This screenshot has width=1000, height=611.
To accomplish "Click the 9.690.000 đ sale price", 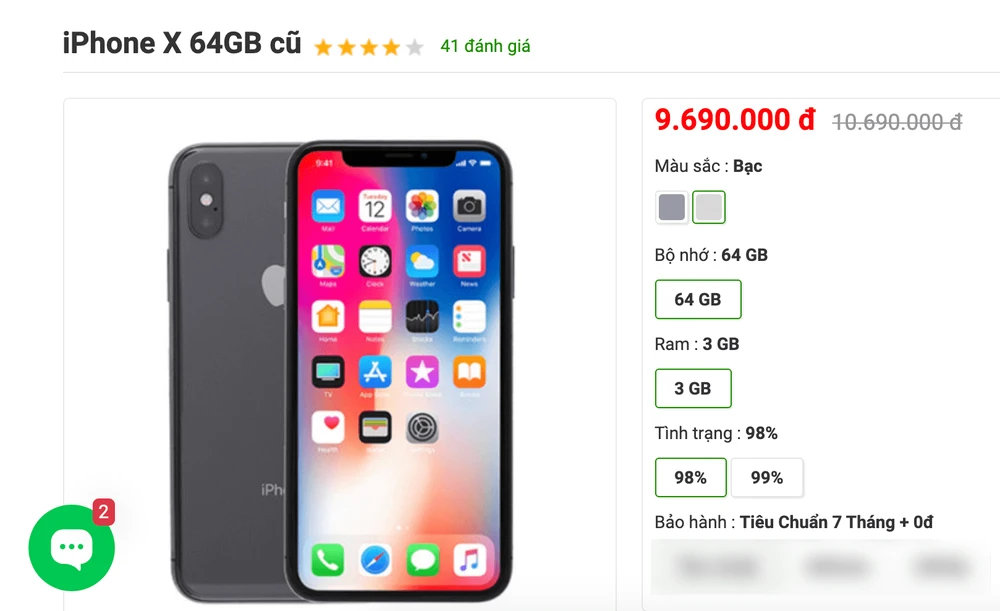I will 735,120.
